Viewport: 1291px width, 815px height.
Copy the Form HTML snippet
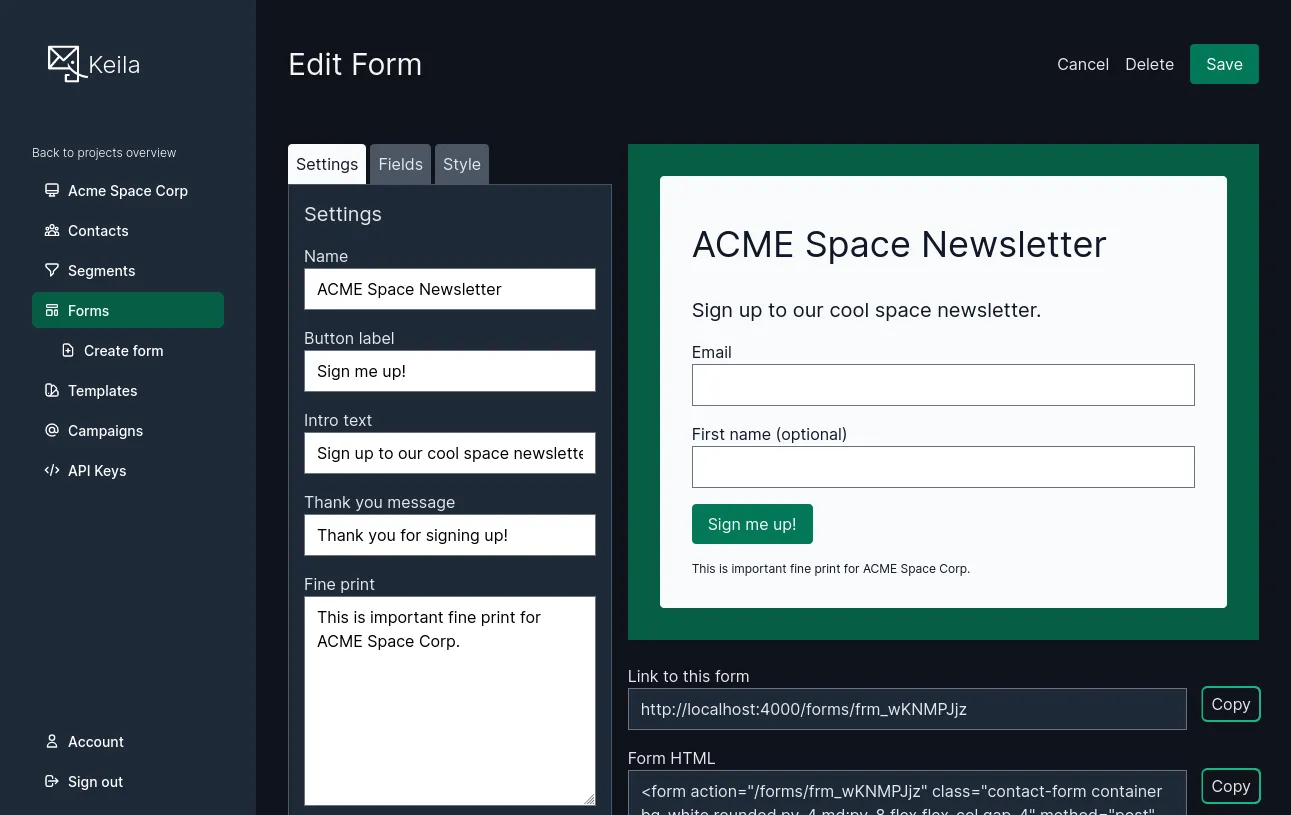(x=1230, y=786)
